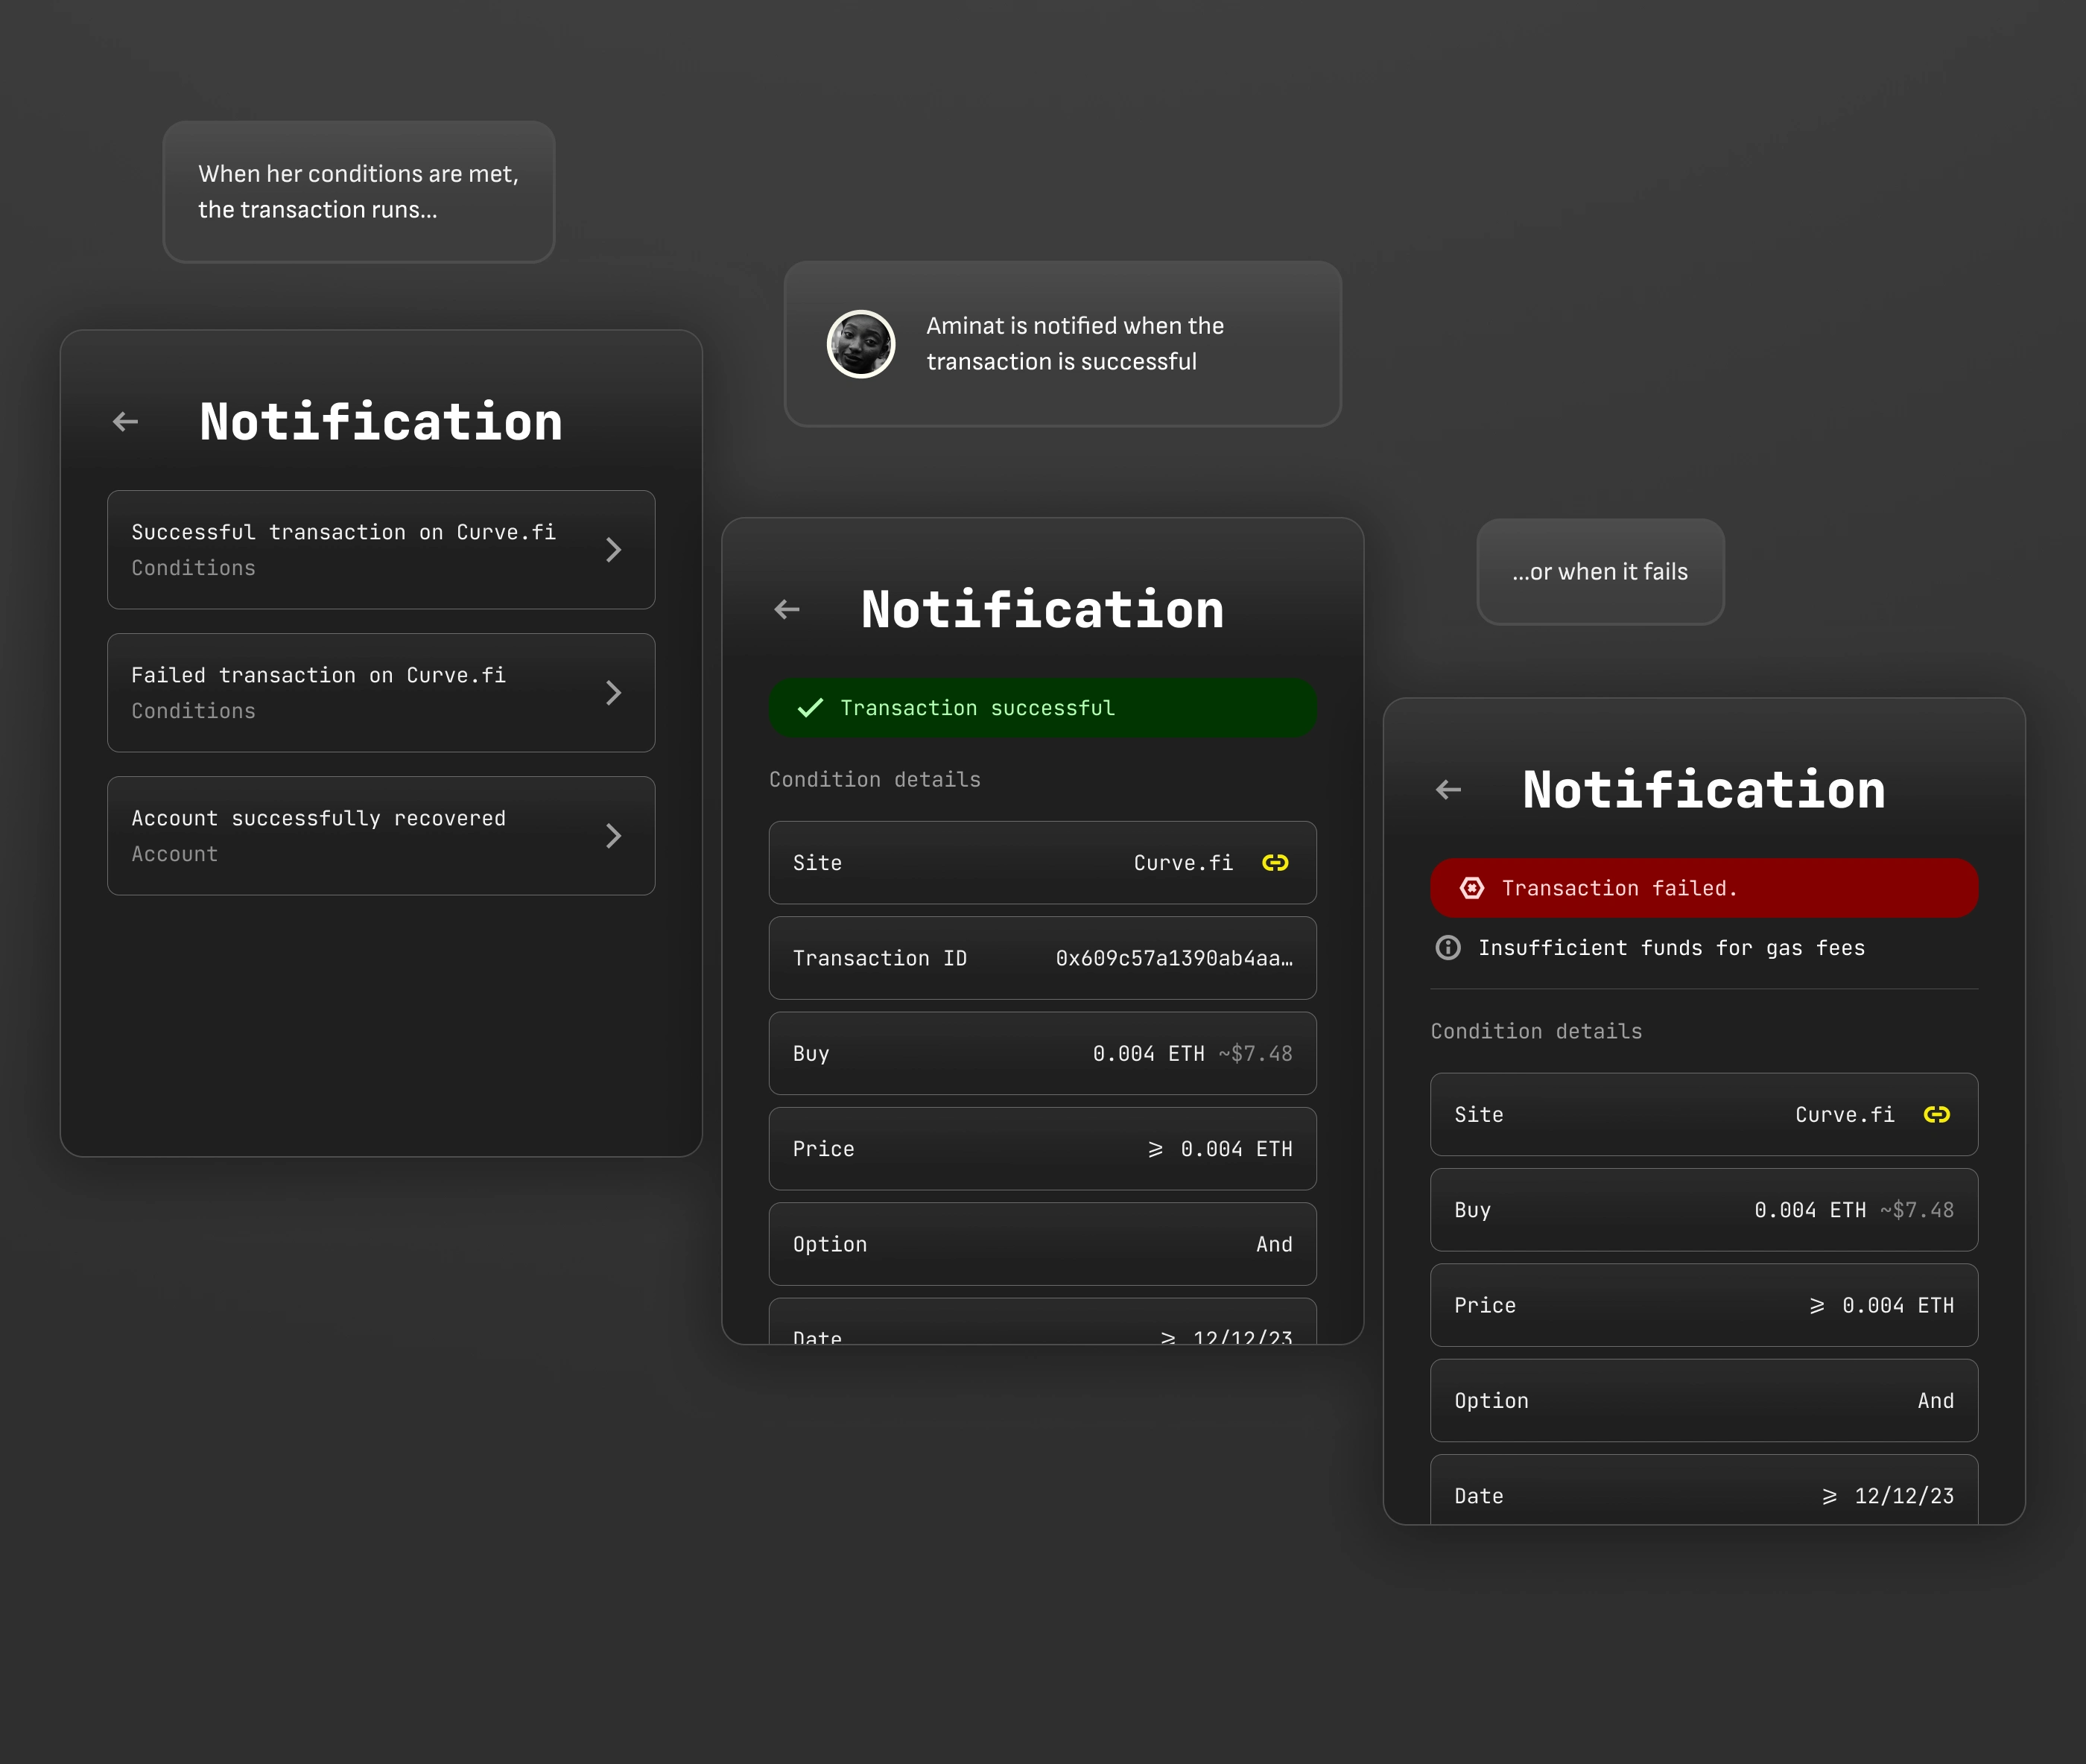
Task: Open Transaction ID row in success panel
Action: coord(1042,958)
